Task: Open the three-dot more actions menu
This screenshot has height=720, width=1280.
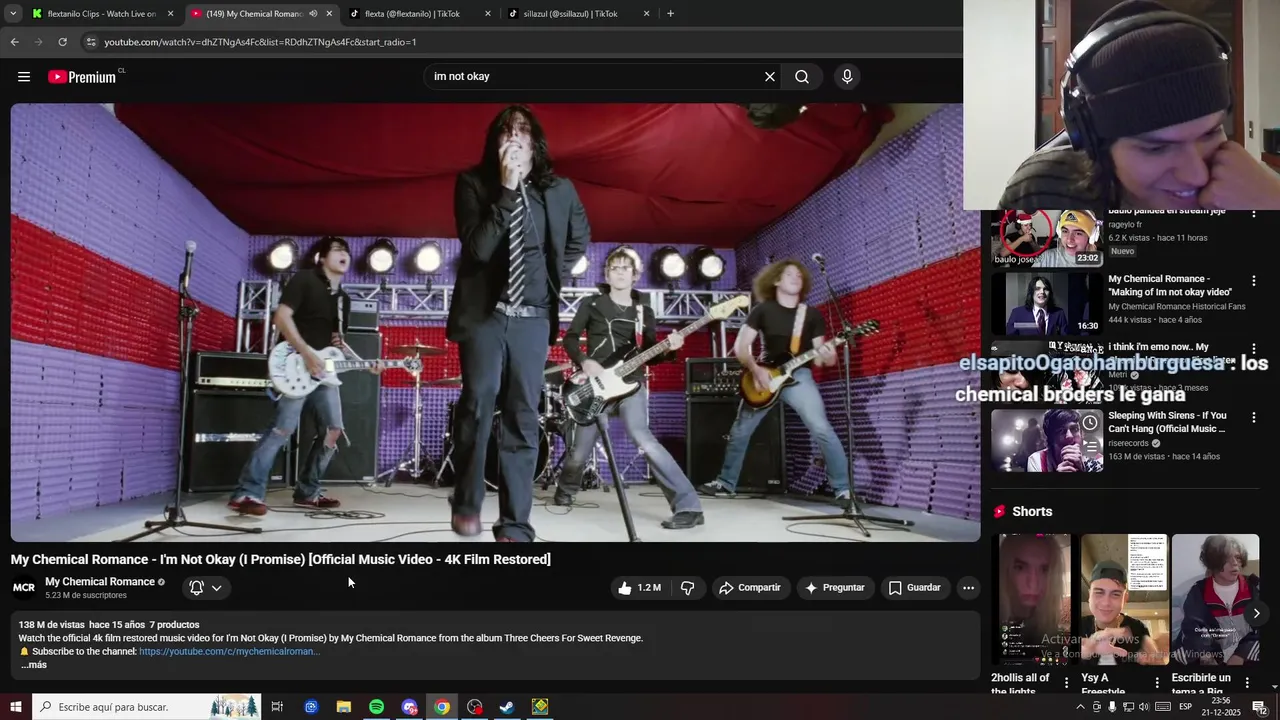Action: pyautogui.click(x=968, y=588)
